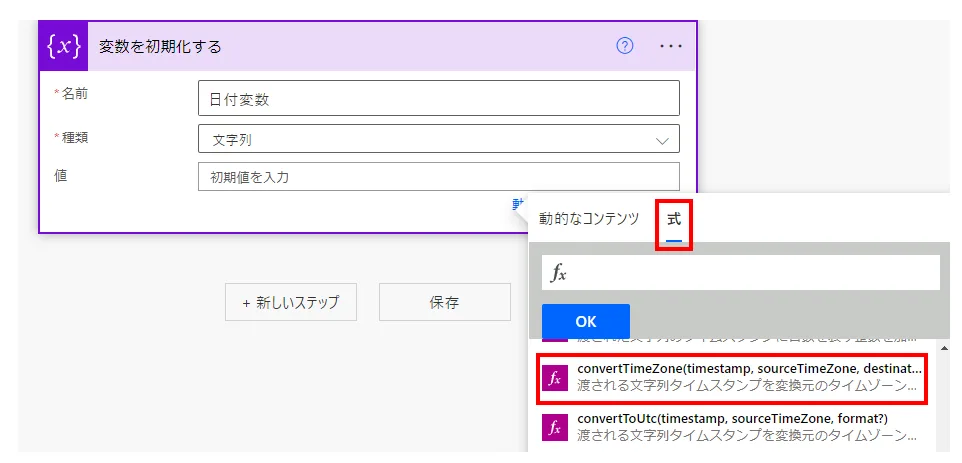Open the ellipsis more options menu
This screenshot has width=962, height=463.
671,46
